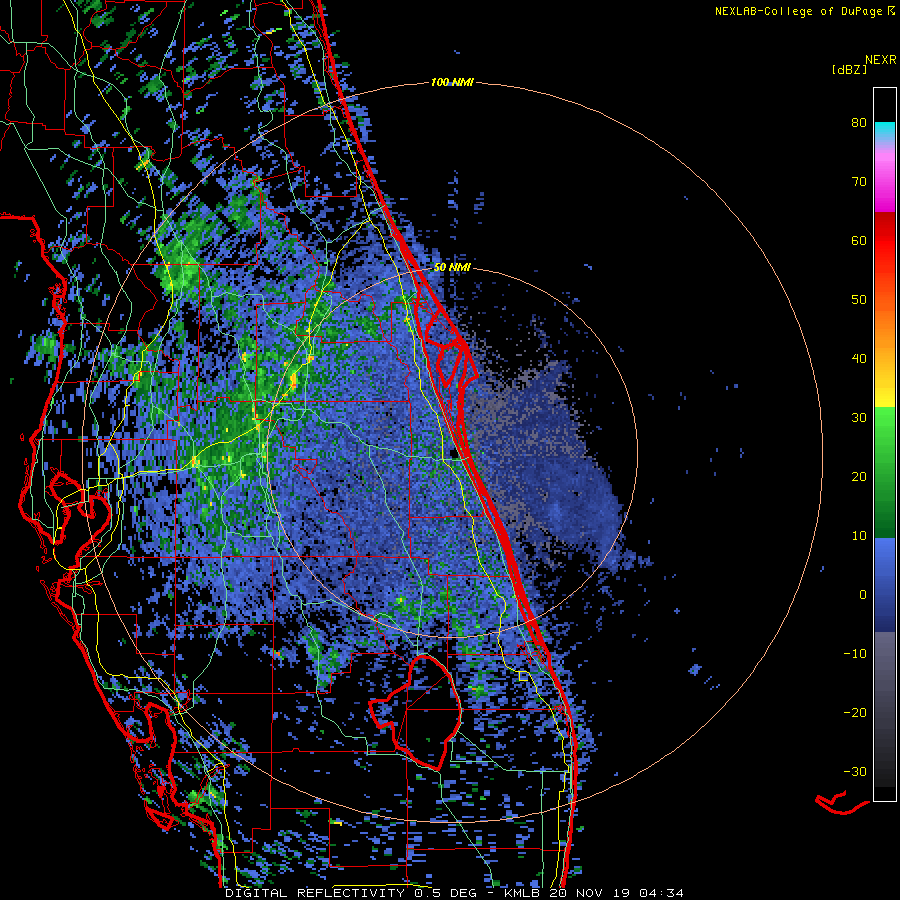Click the green band of the reflectivity color bar
900x900 pixels.
pos(885,472)
